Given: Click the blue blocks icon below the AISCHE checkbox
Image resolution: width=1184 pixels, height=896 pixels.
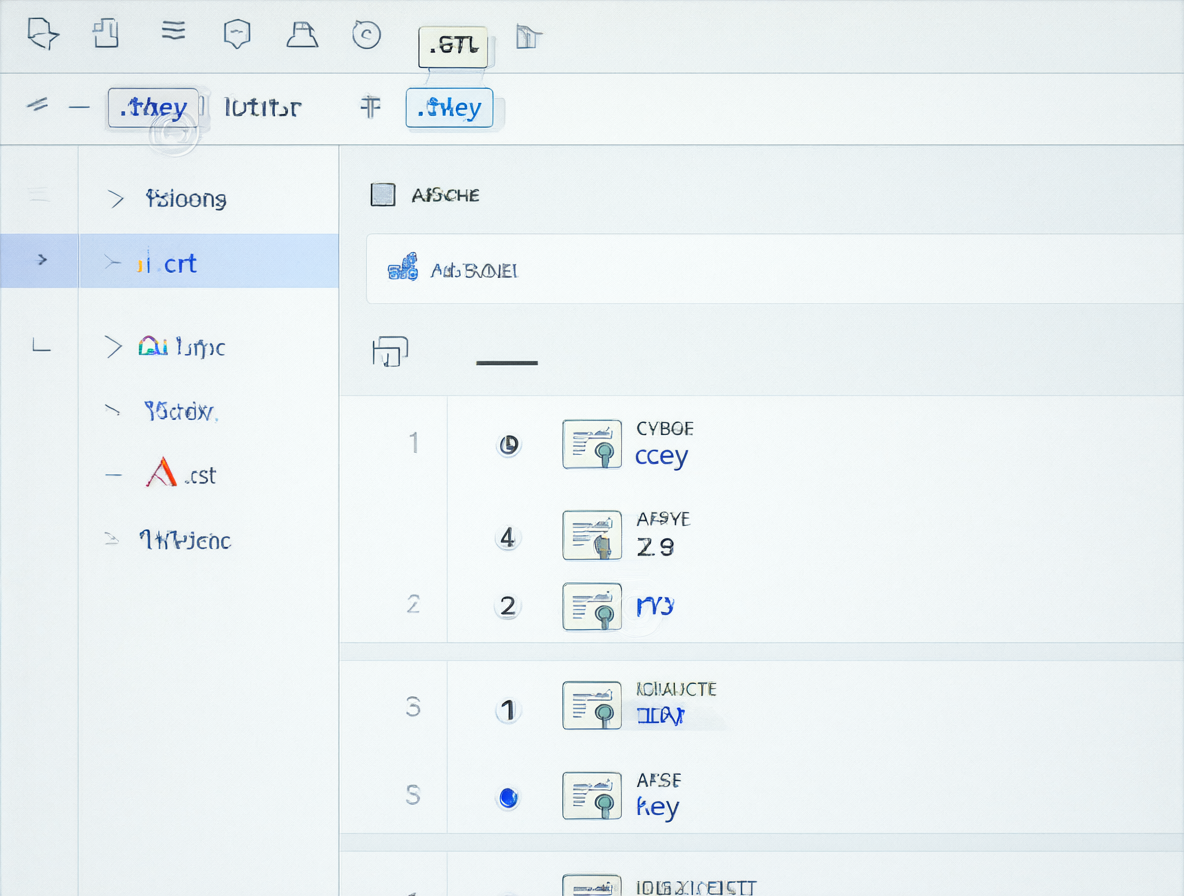Looking at the screenshot, I should tap(403, 267).
